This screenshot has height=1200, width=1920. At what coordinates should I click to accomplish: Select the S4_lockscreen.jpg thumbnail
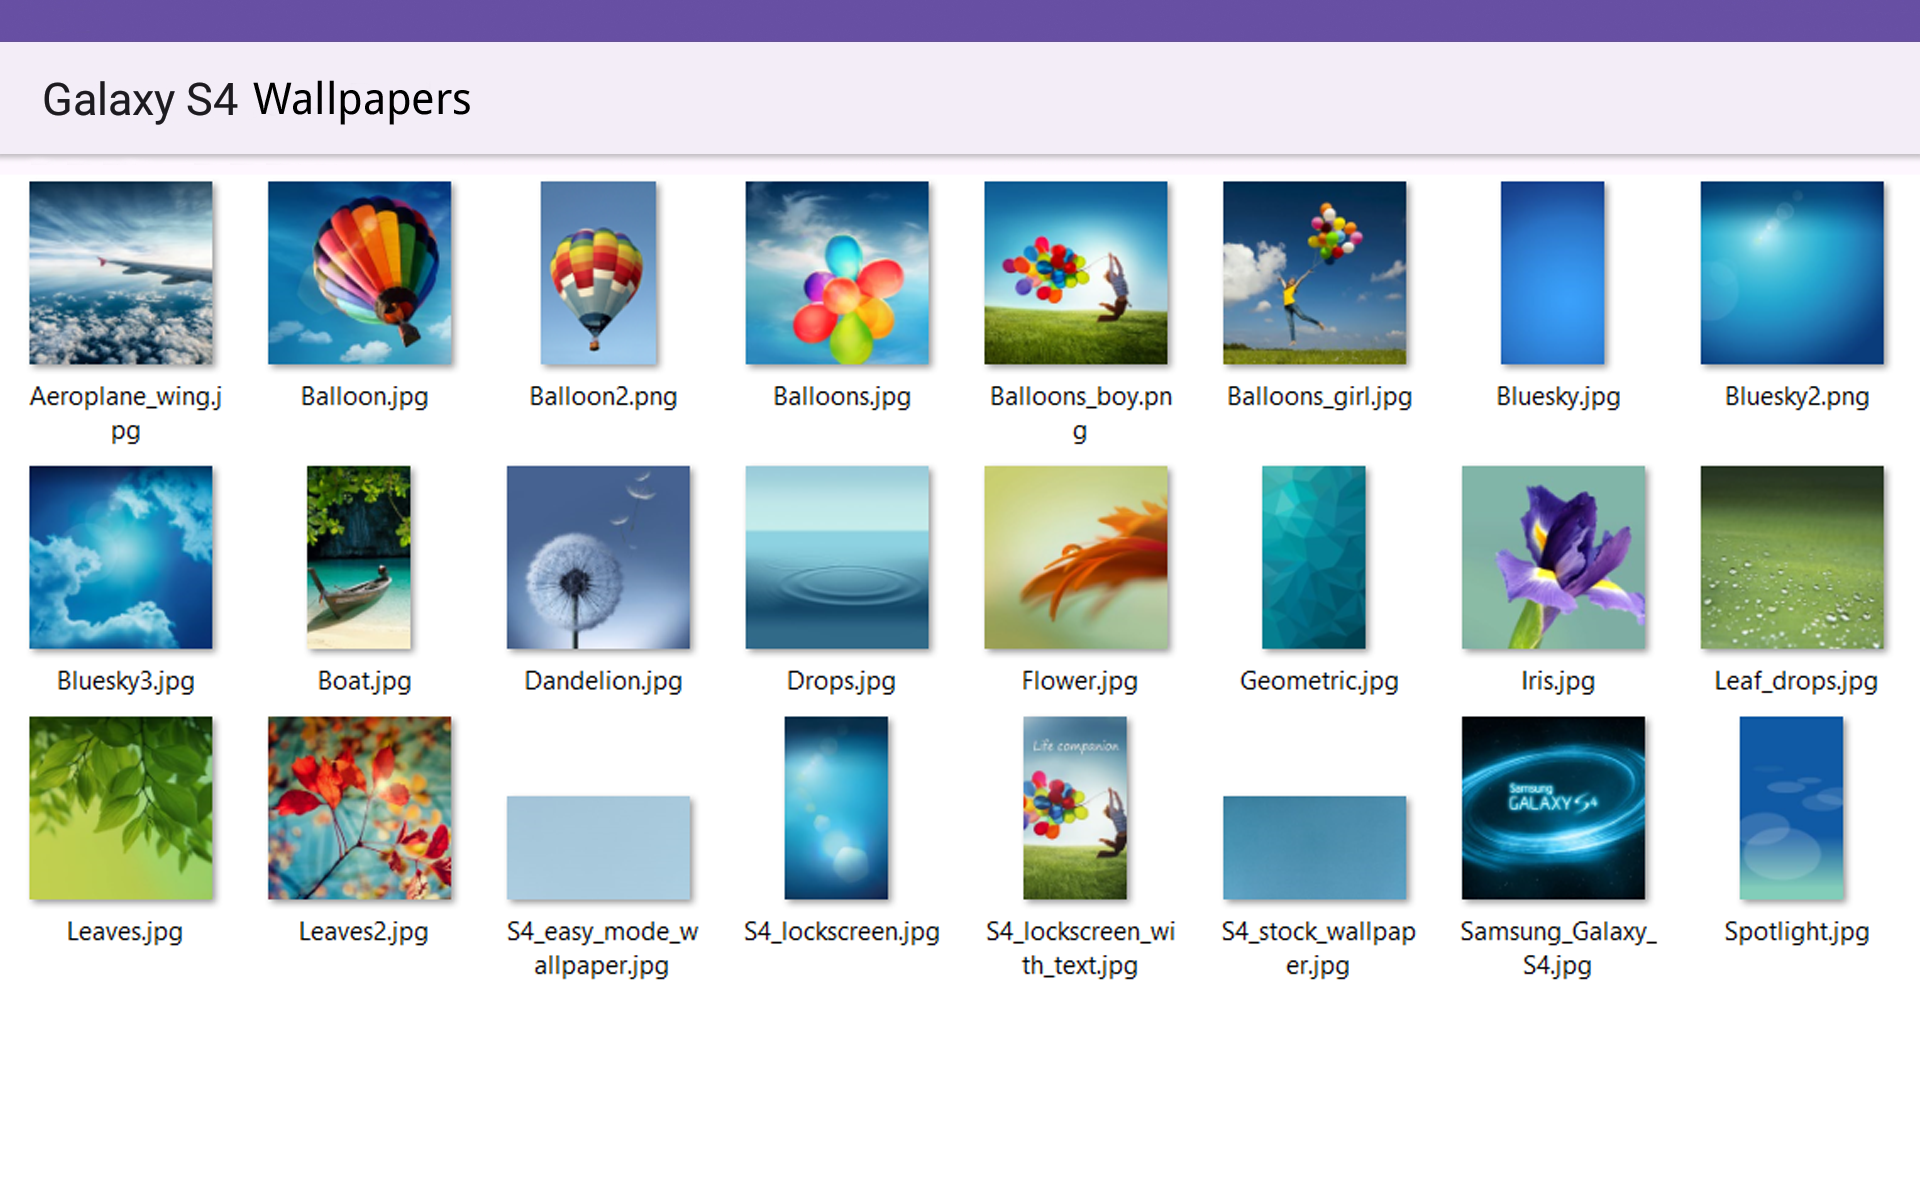click(x=836, y=808)
